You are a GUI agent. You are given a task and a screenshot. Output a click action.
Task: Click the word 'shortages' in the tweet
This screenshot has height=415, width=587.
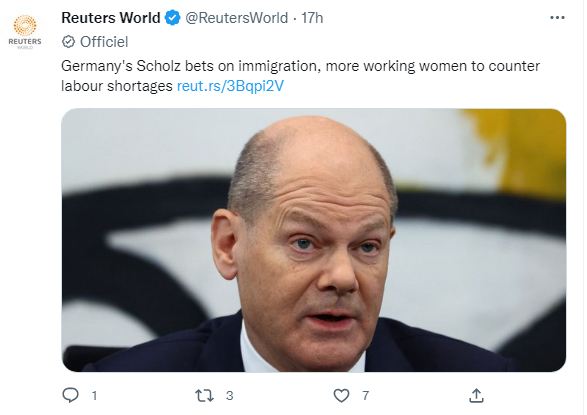point(140,86)
